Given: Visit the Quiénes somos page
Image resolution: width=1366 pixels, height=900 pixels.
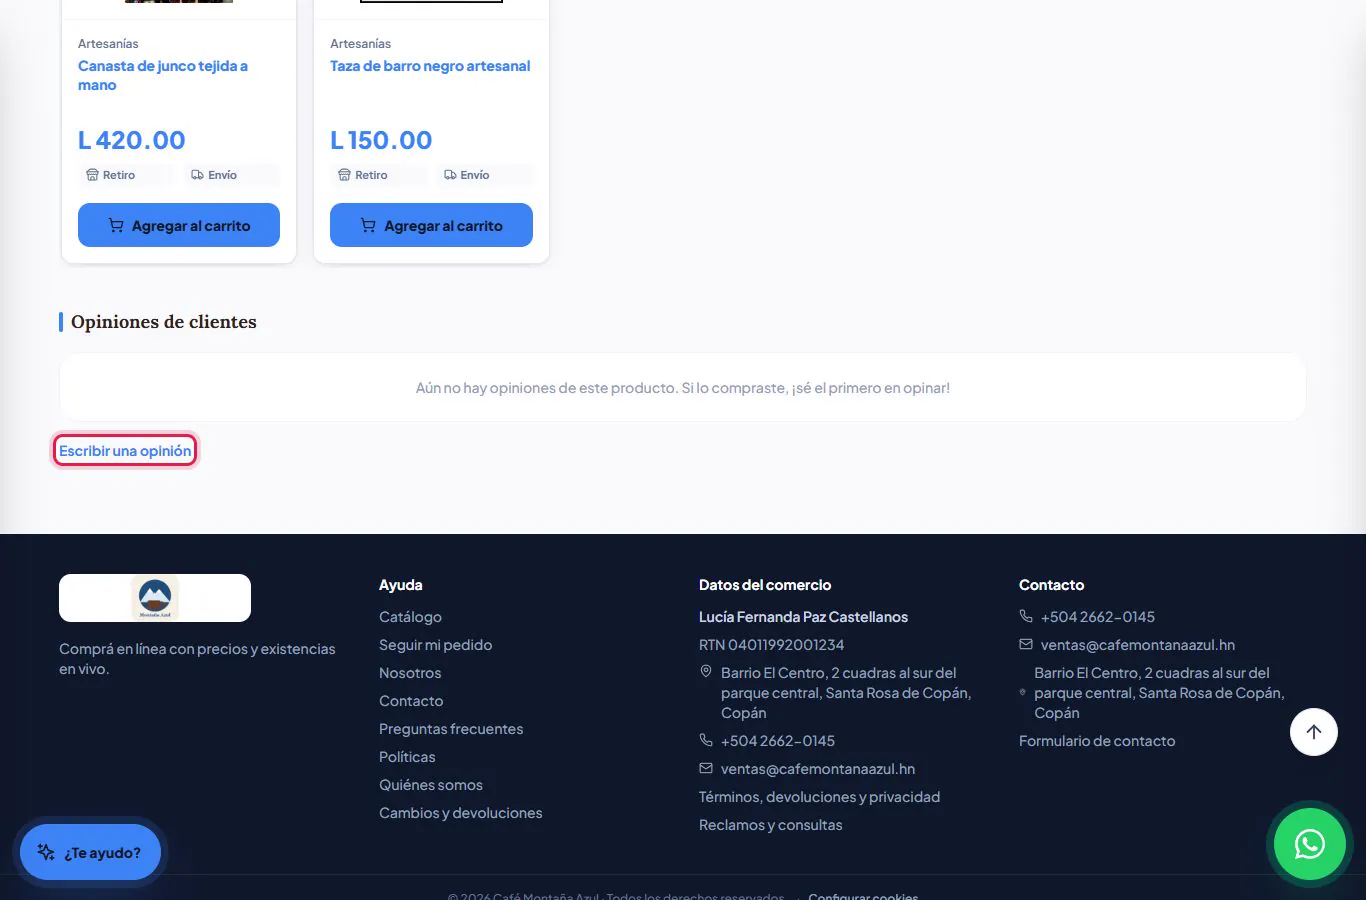Looking at the screenshot, I should coord(431,785).
